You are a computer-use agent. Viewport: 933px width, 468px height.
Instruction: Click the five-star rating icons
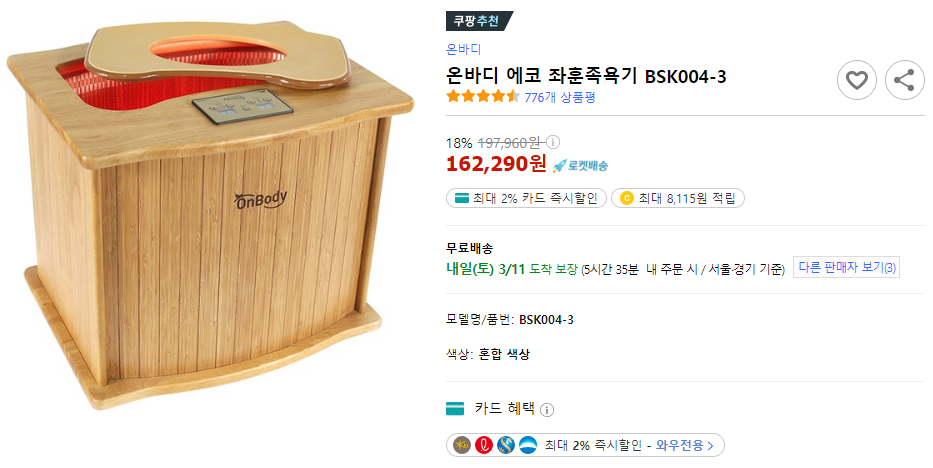tap(483, 96)
